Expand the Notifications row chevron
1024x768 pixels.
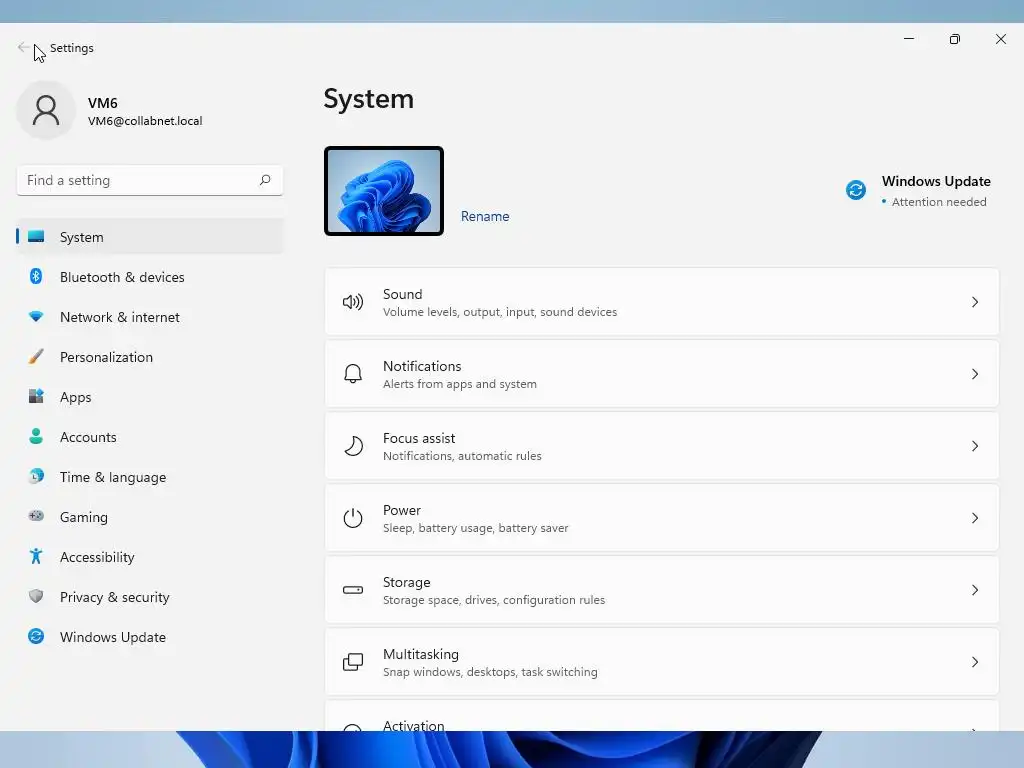974,374
